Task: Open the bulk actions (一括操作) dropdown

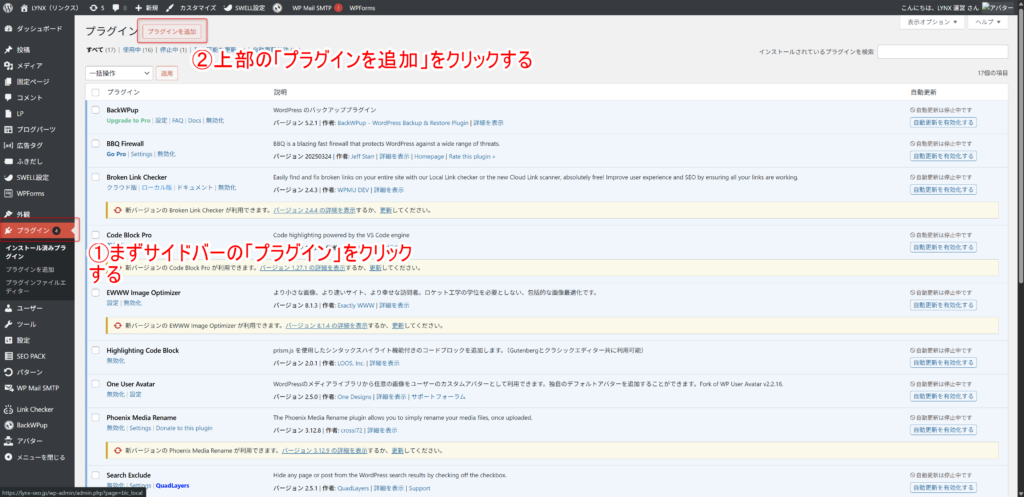Action: [x=119, y=73]
